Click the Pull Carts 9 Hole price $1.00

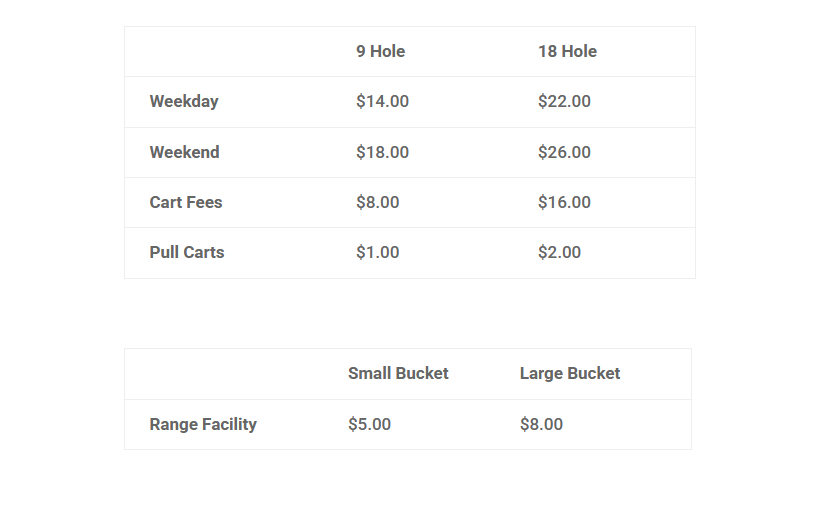377,253
